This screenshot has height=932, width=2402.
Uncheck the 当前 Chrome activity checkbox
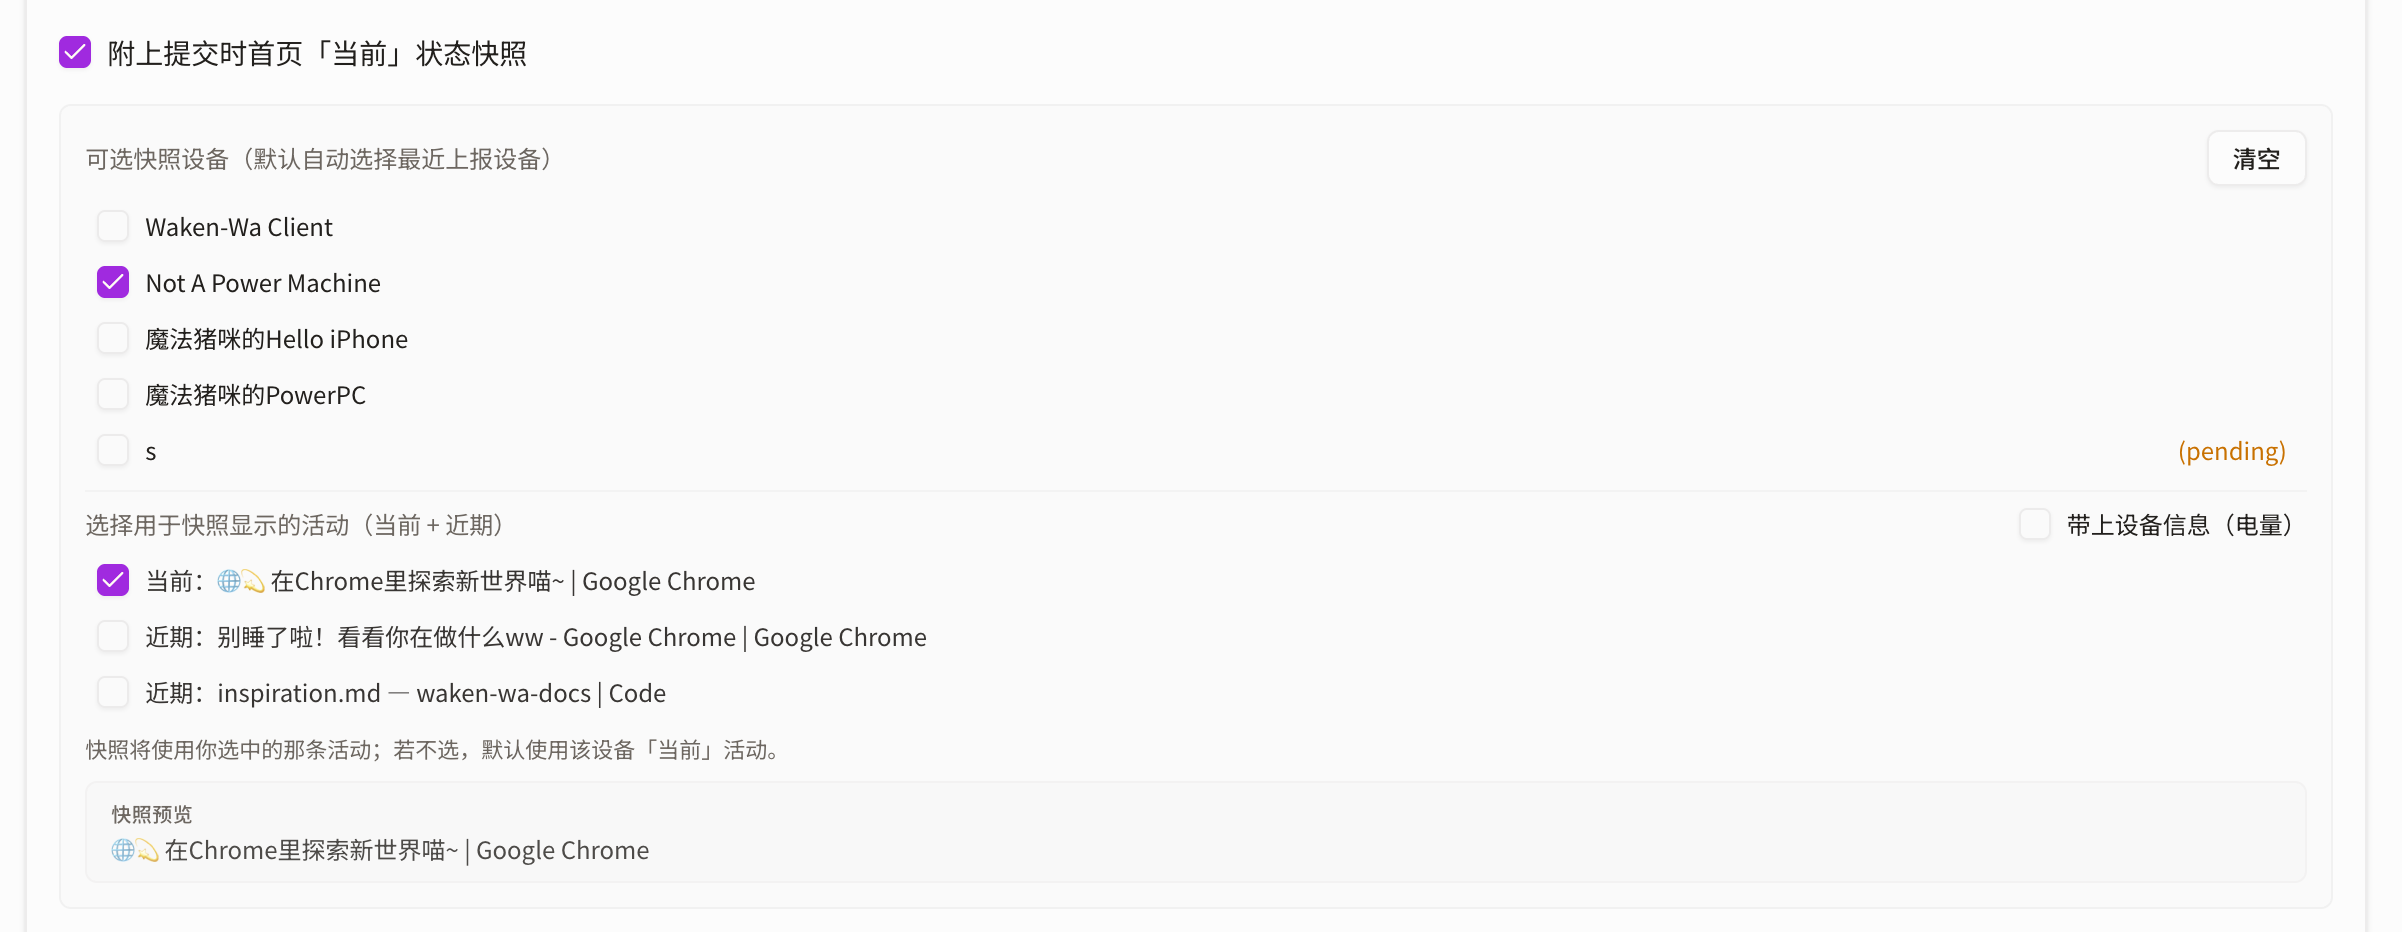pyautogui.click(x=113, y=580)
